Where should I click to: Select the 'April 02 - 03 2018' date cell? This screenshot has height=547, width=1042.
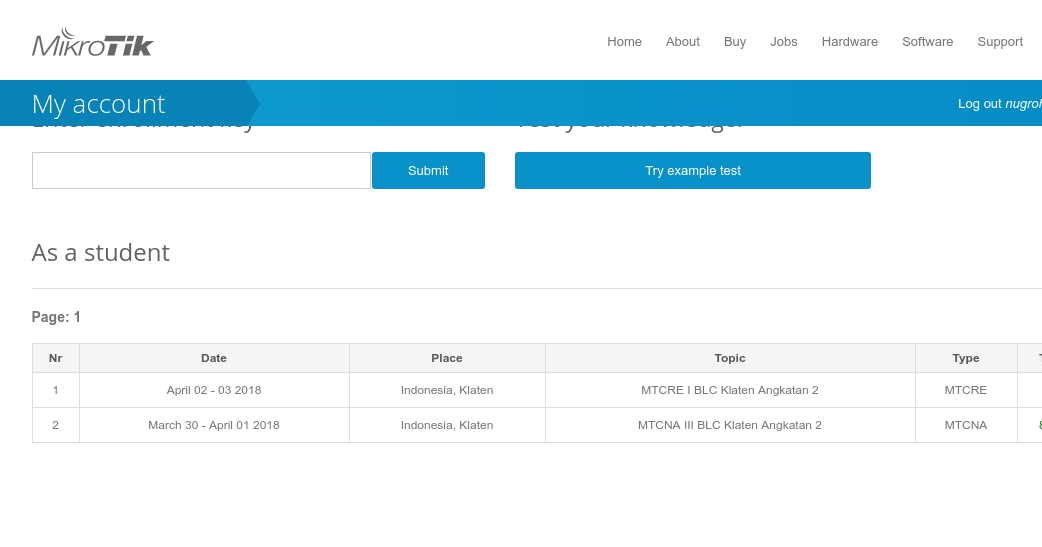pos(214,390)
